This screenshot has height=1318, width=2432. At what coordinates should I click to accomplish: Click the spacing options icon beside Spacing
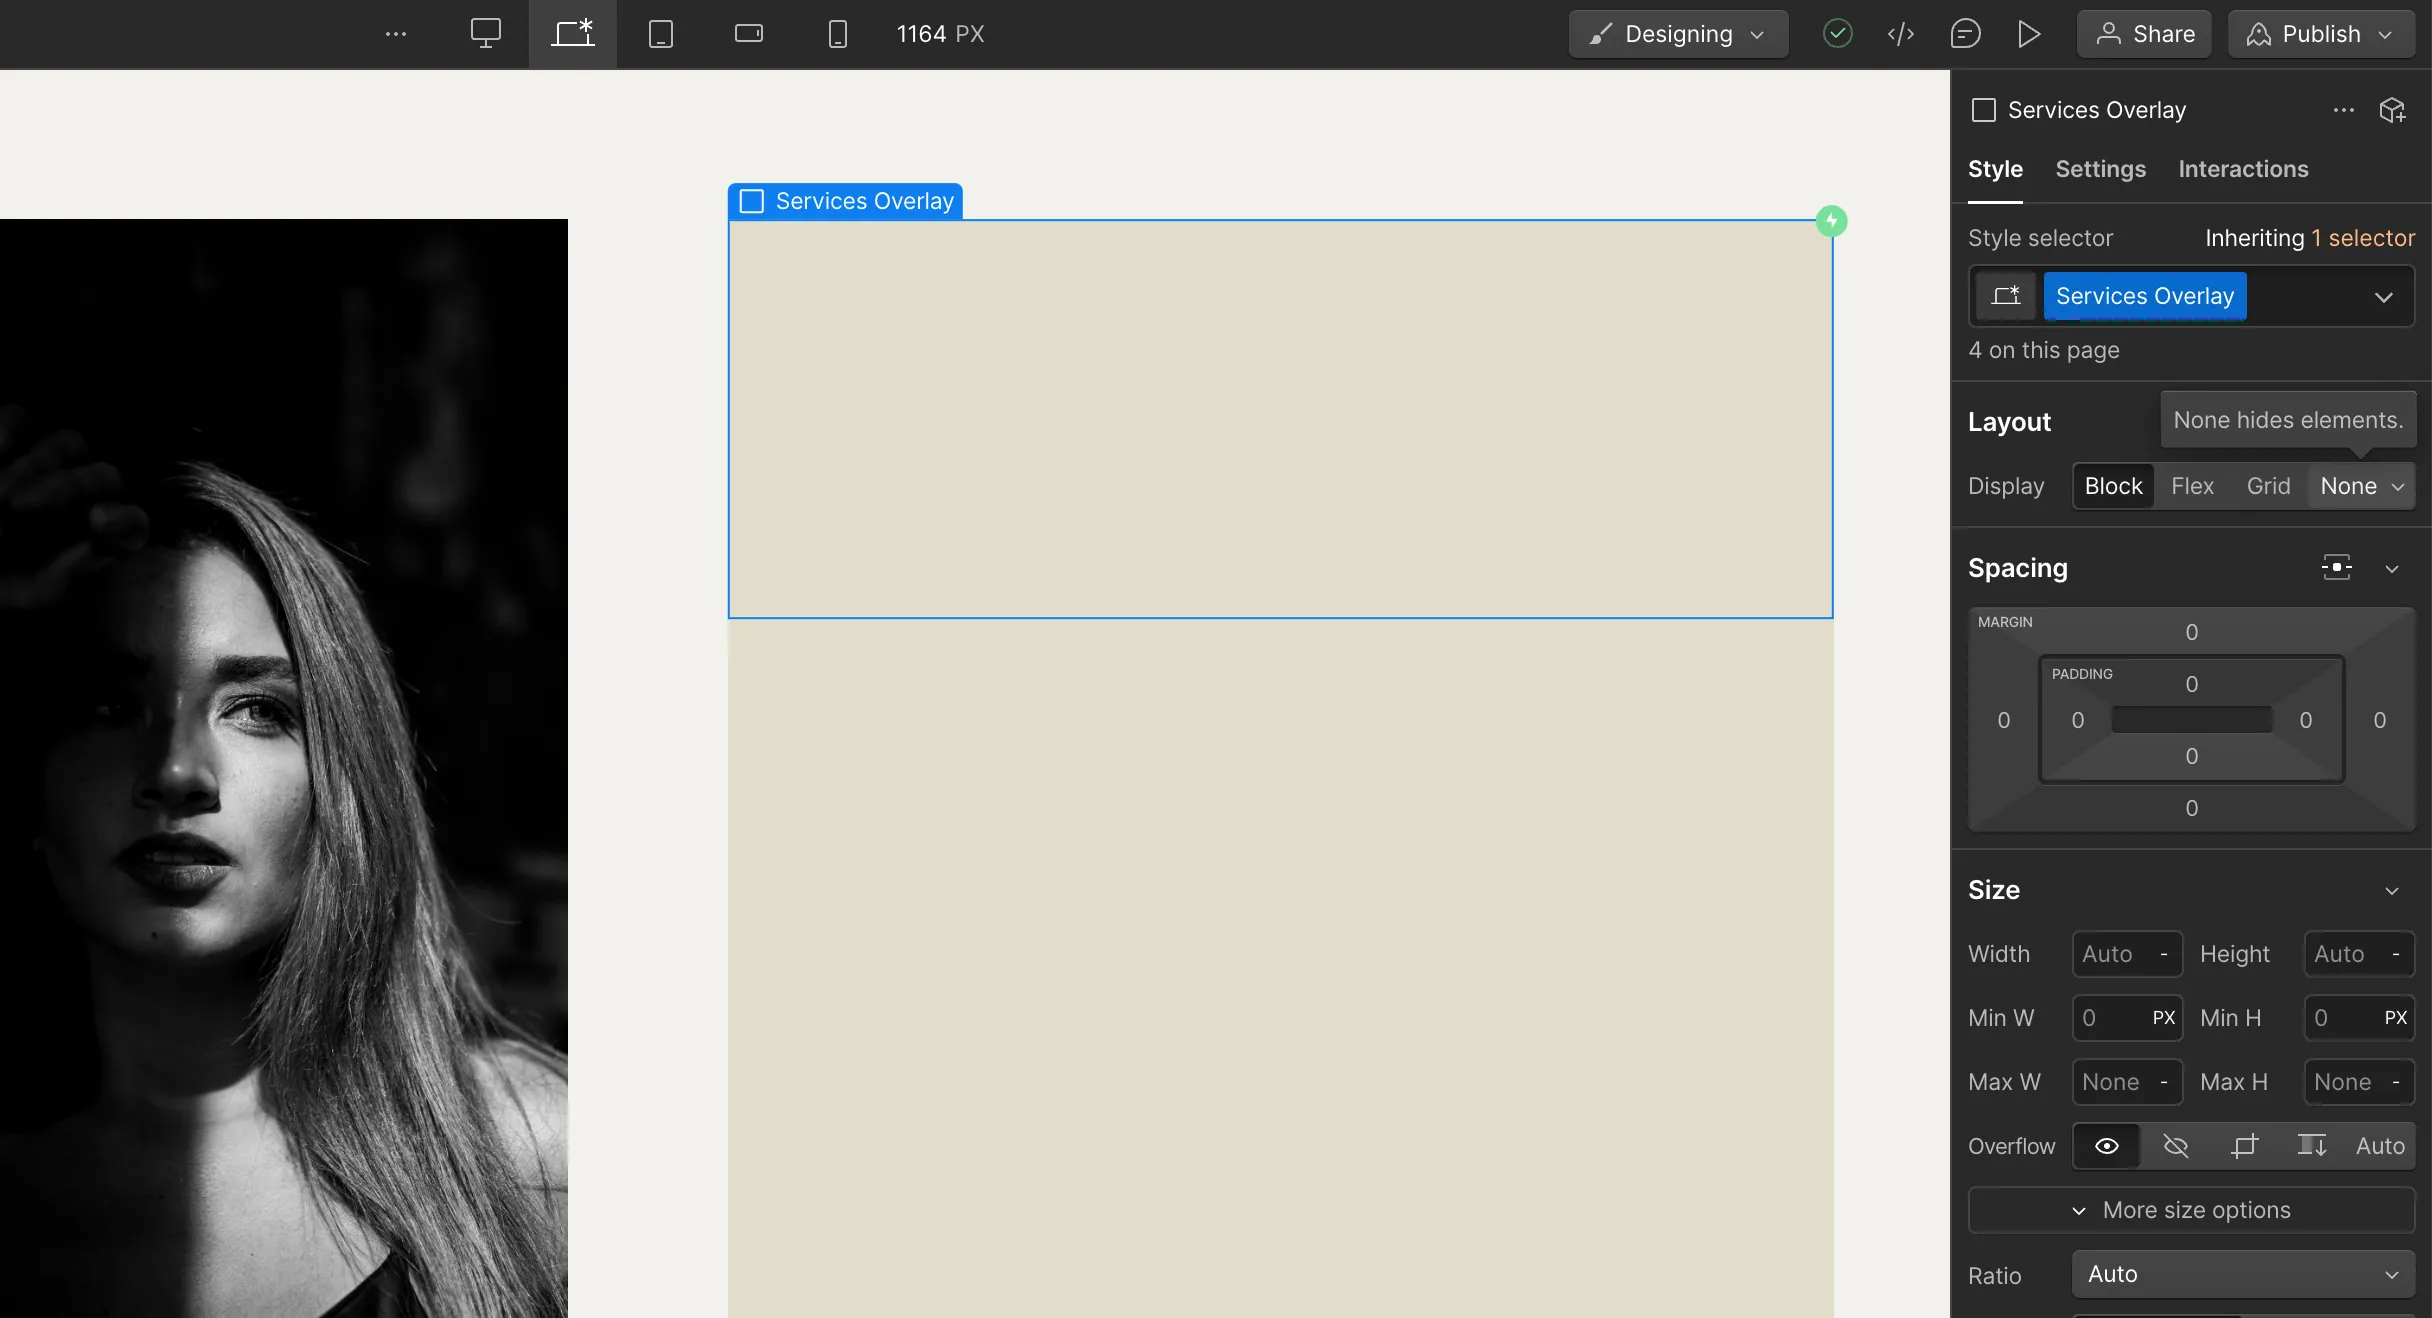(x=2336, y=567)
